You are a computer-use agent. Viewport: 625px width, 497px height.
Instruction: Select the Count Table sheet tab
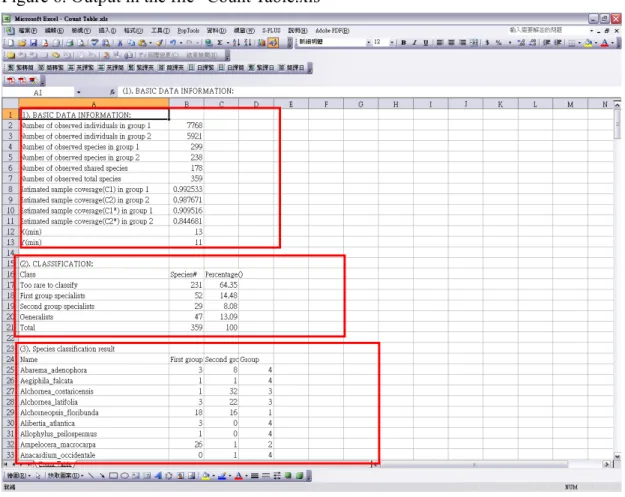(x=55, y=464)
